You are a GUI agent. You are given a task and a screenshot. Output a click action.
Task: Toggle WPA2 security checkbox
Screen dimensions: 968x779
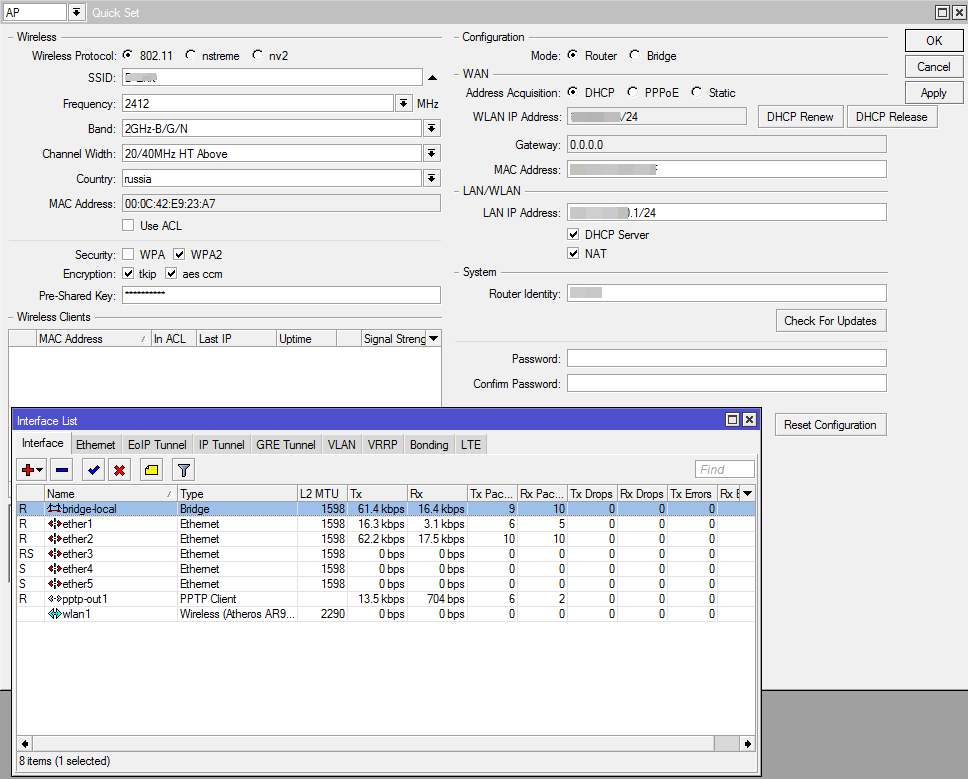click(179, 254)
